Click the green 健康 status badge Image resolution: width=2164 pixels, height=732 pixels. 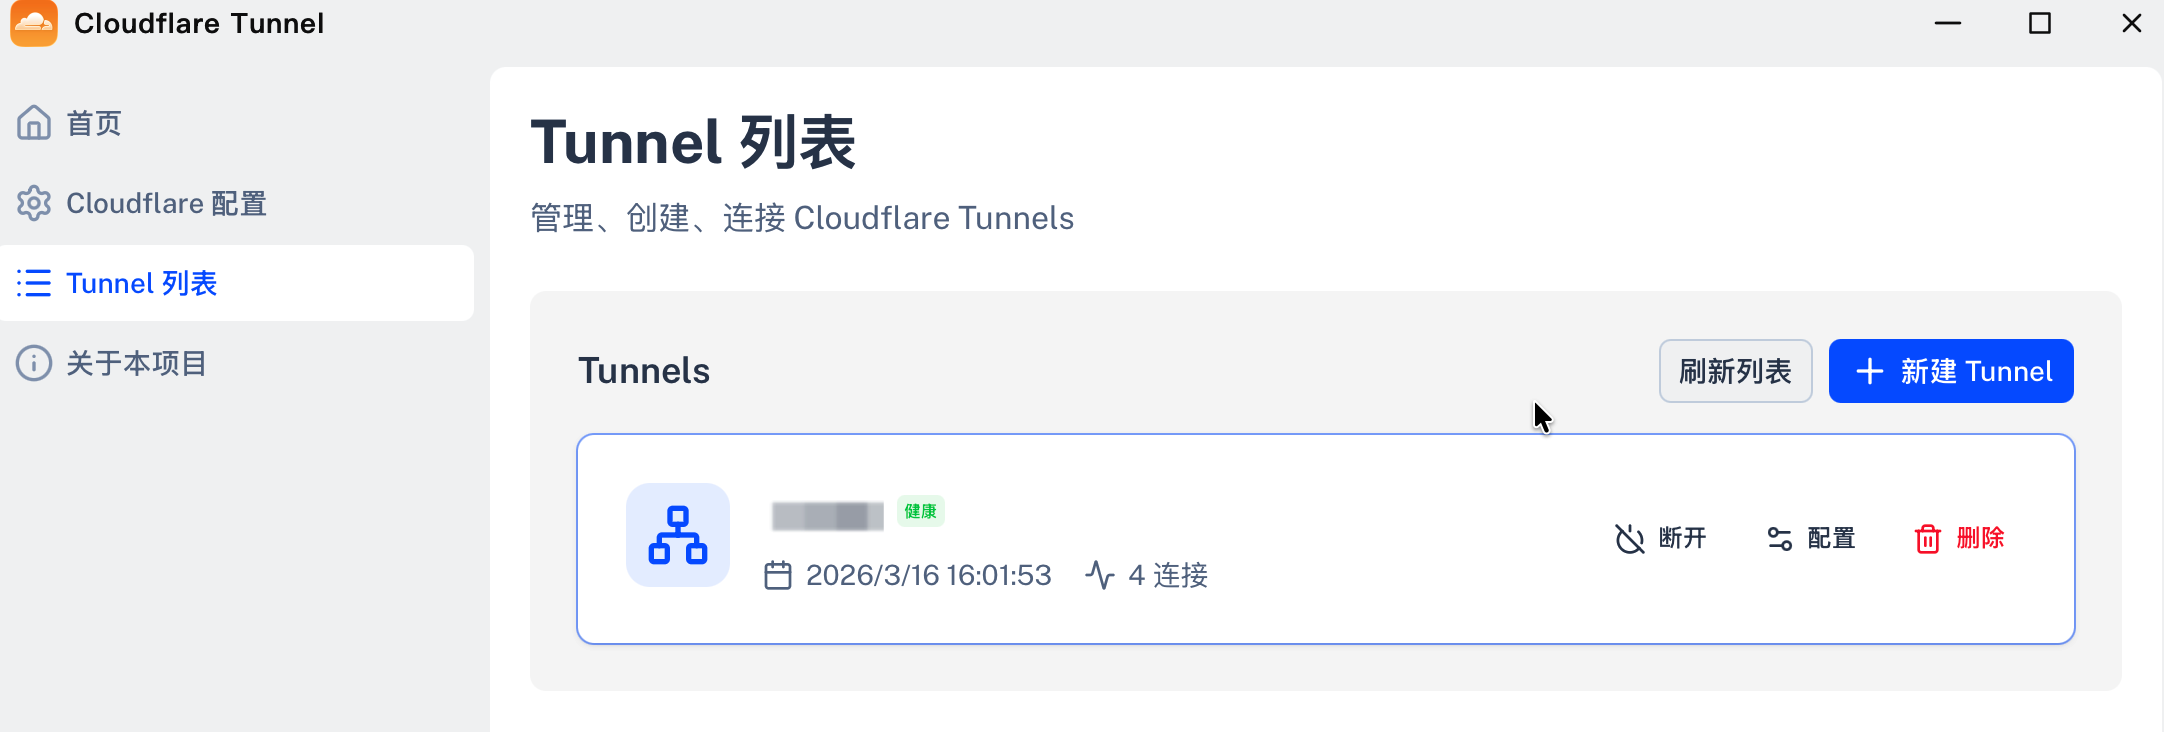tap(920, 511)
